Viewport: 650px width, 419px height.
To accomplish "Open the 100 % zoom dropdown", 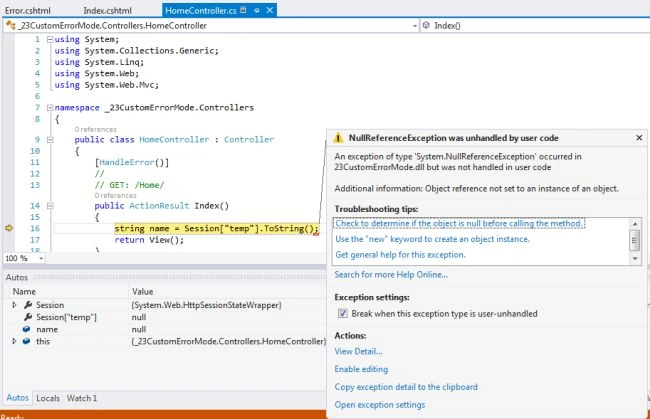I will (x=41, y=259).
